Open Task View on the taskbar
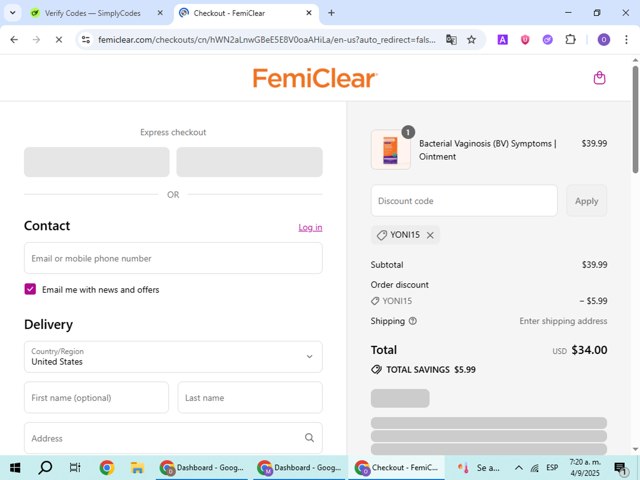640x480 pixels. coord(75,468)
